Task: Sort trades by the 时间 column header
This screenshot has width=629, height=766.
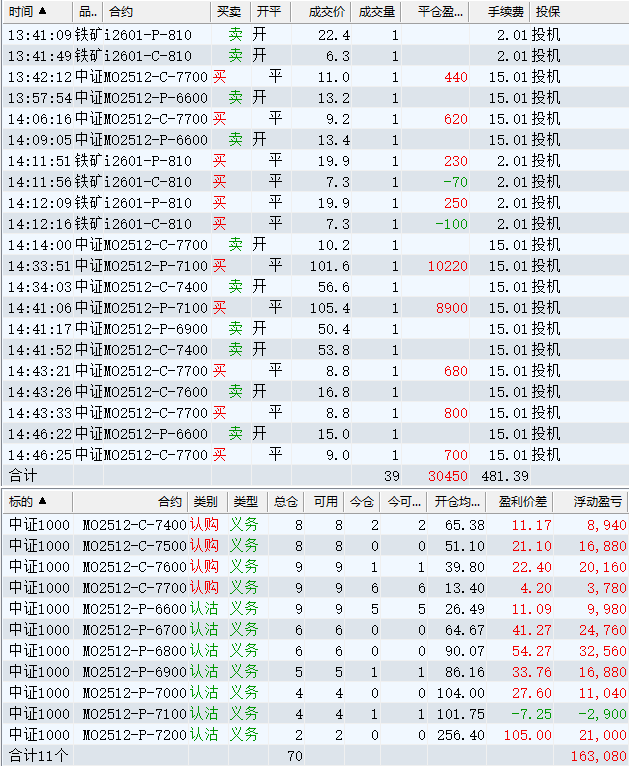Action: (x=38, y=11)
